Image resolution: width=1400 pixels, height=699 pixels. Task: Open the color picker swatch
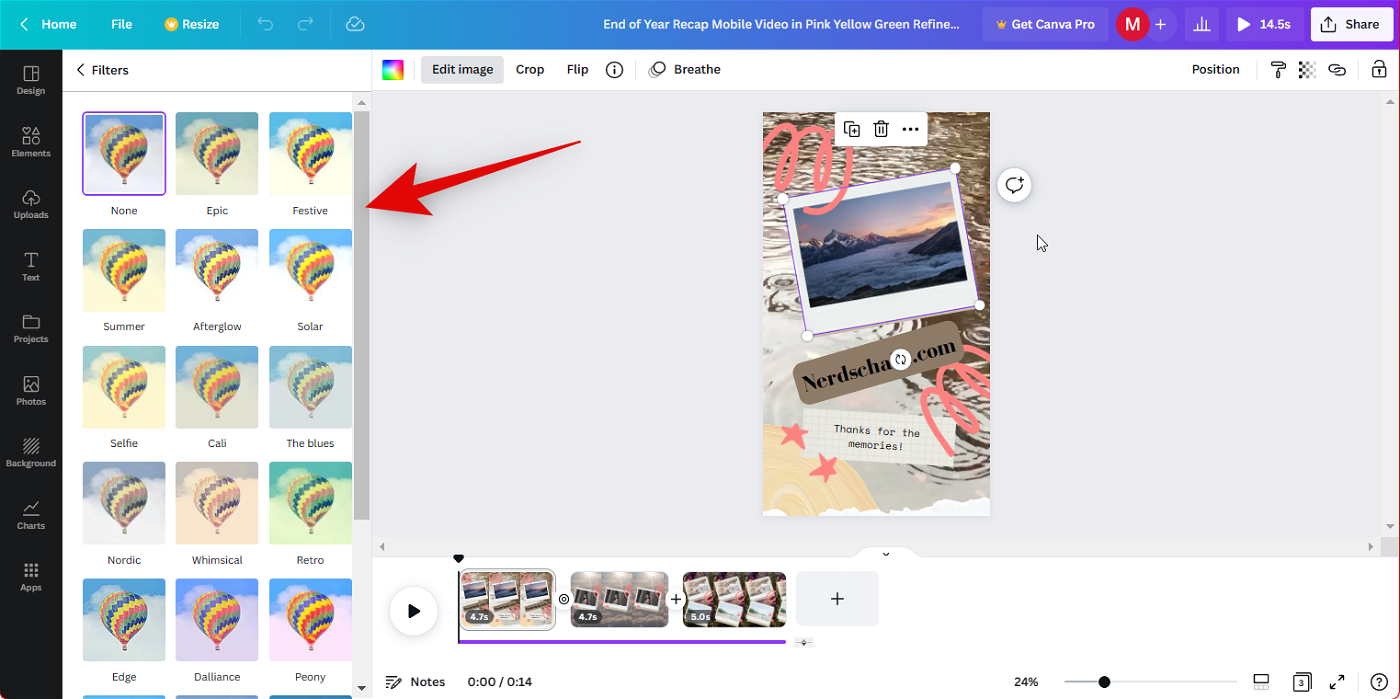click(393, 69)
